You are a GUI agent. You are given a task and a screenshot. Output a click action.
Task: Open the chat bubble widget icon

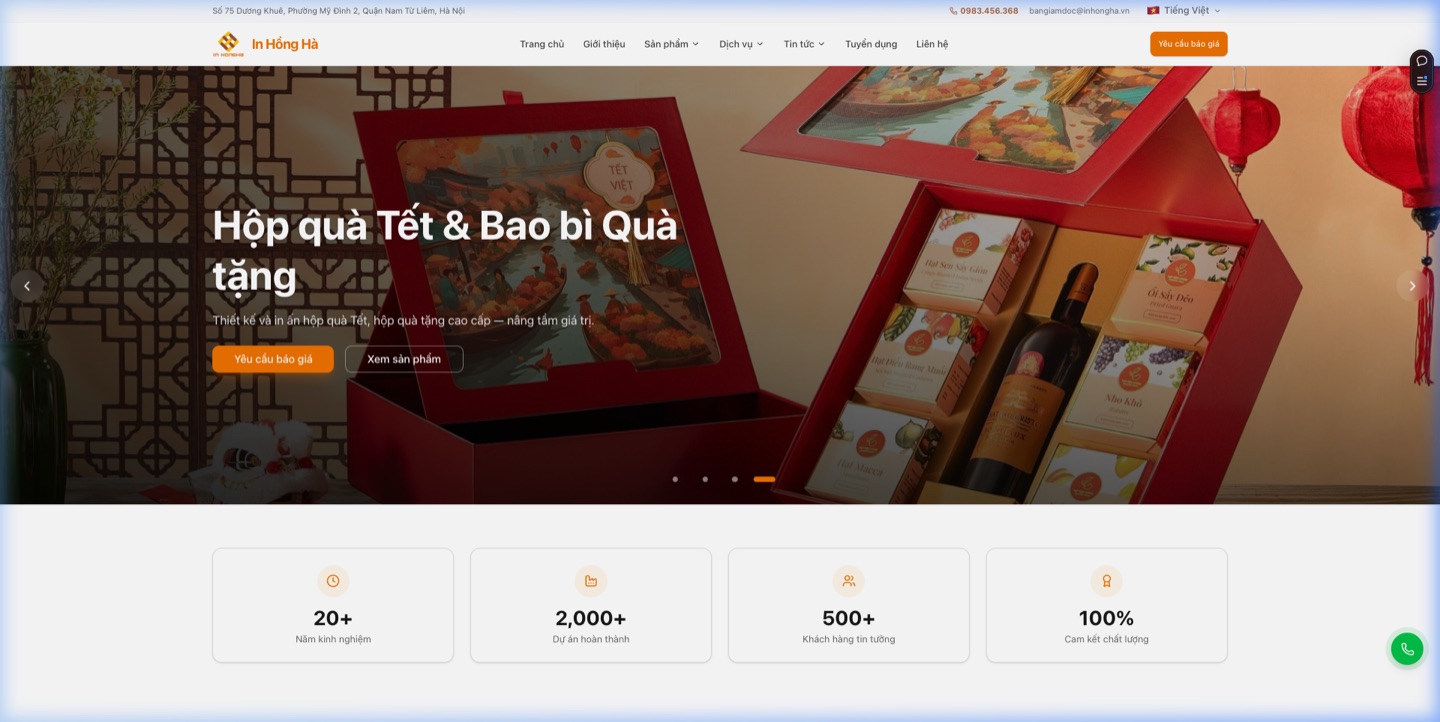coord(1421,60)
